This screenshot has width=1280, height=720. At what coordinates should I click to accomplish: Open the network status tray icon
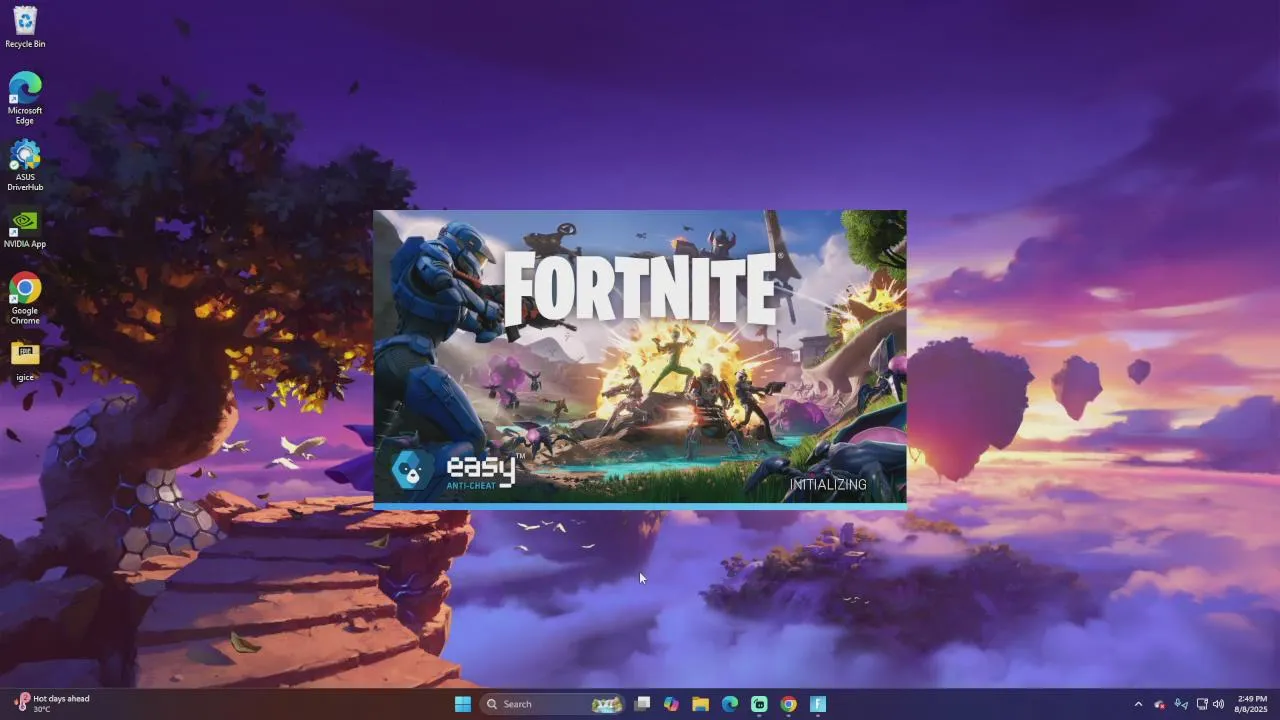(1202, 704)
